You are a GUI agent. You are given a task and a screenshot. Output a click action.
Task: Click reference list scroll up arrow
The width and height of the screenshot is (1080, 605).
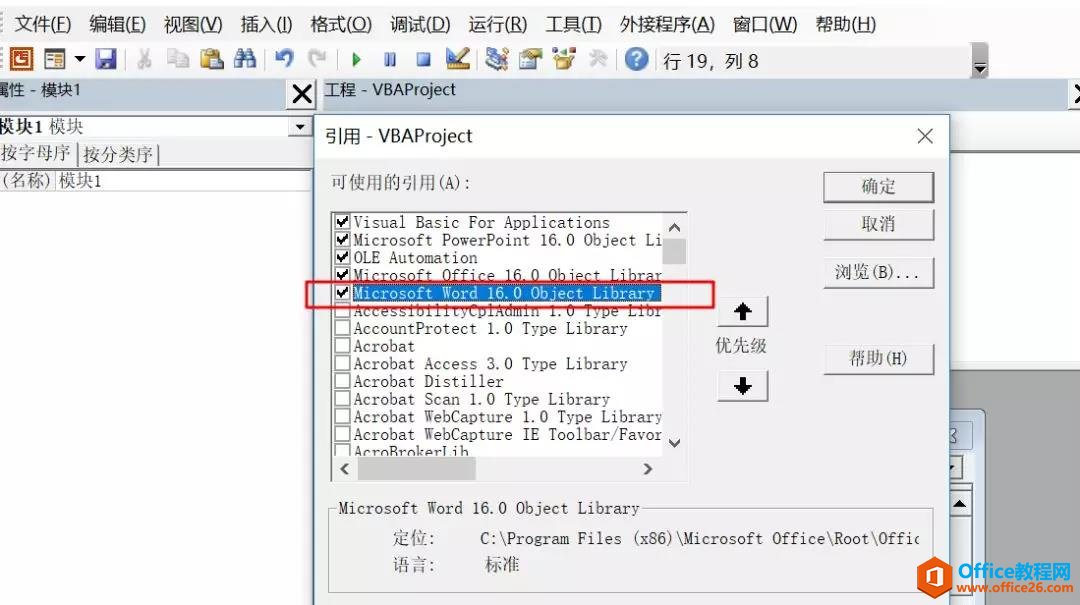[674, 227]
